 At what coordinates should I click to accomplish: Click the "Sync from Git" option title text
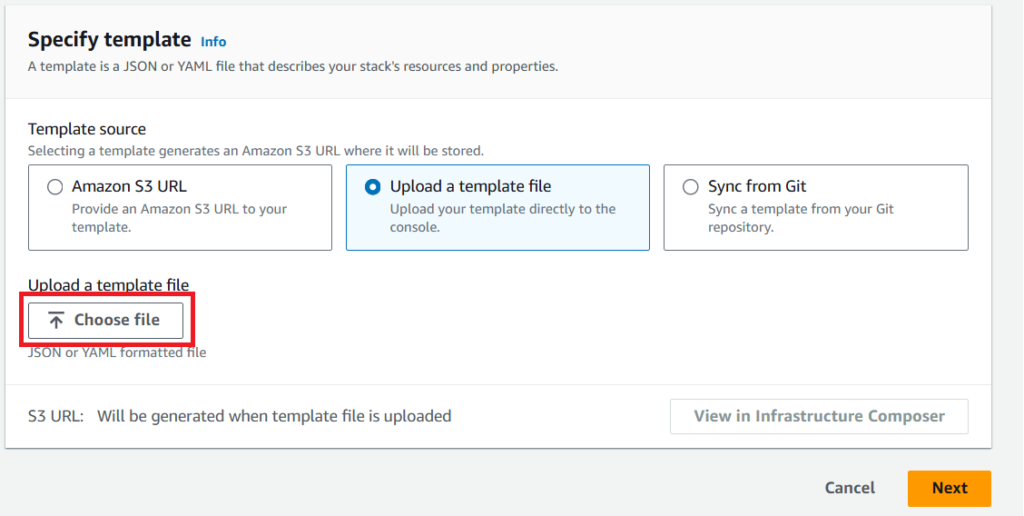click(757, 186)
